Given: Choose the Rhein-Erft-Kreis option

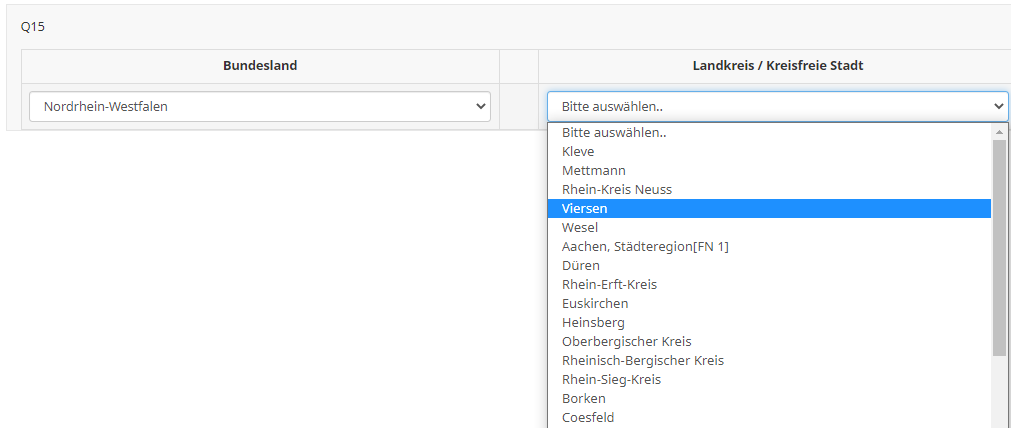Looking at the screenshot, I should pos(609,284).
